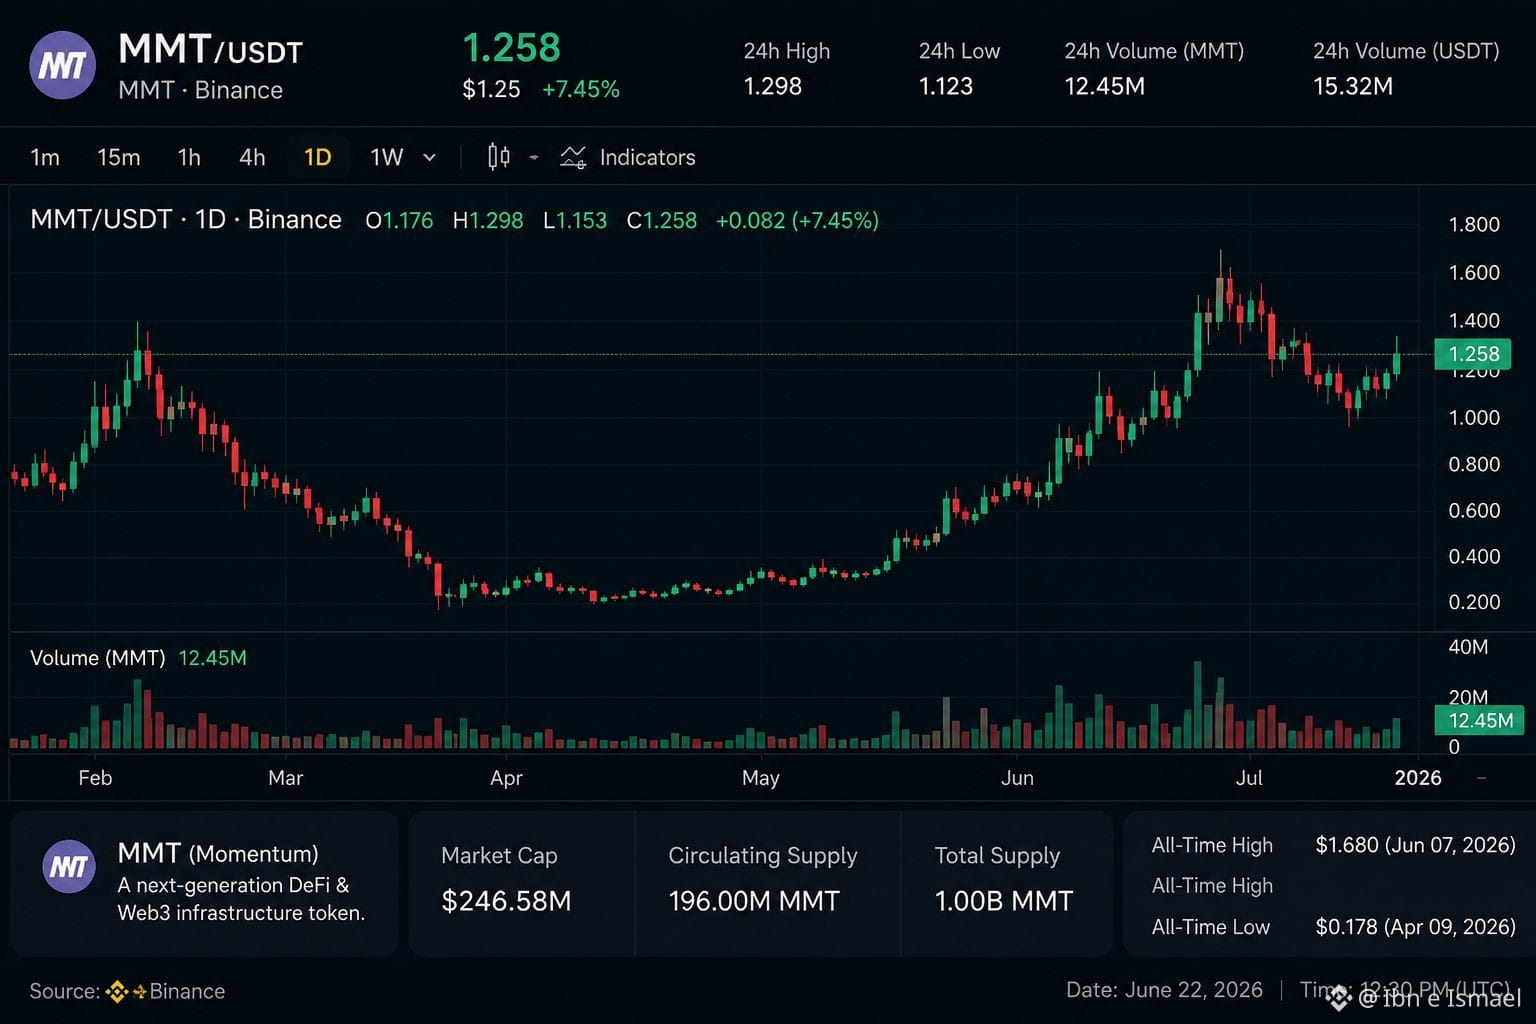Image resolution: width=1536 pixels, height=1024 pixels.
Task: Click the low value L1.153 in legend
Action: click(575, 220)
